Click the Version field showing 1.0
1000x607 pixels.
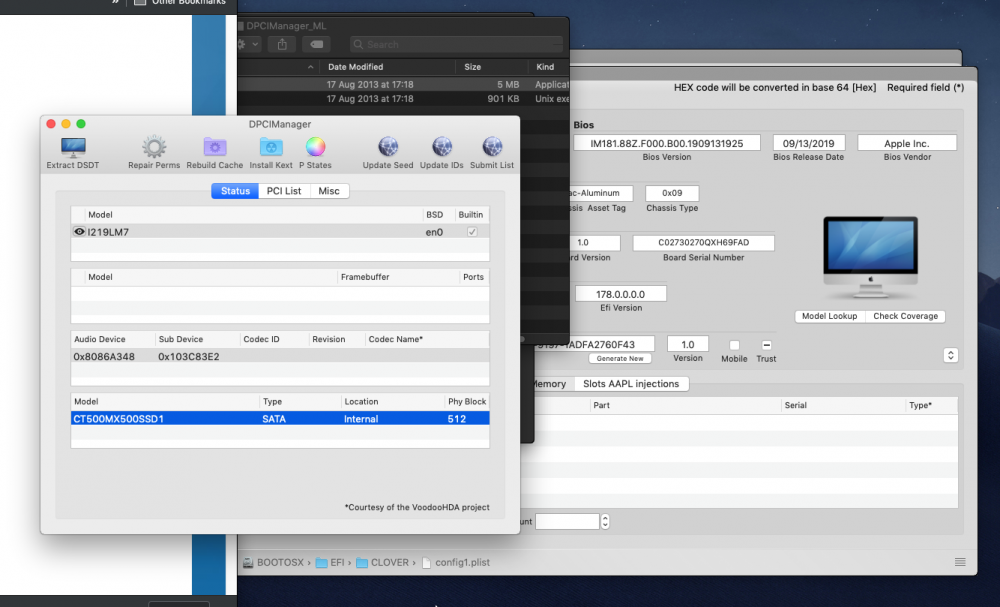(688, 344)
